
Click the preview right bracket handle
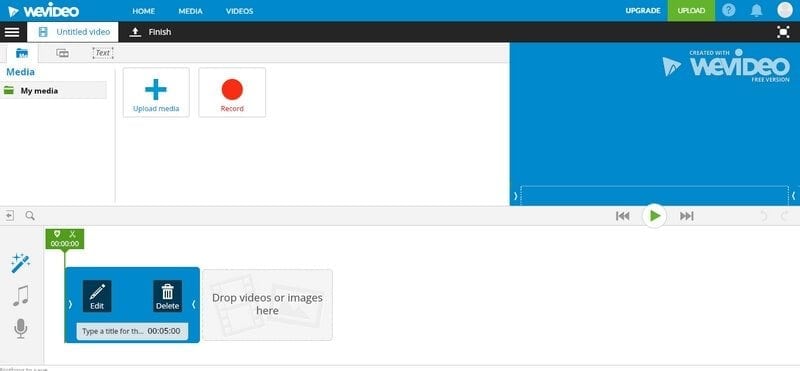tap(793, 195)
